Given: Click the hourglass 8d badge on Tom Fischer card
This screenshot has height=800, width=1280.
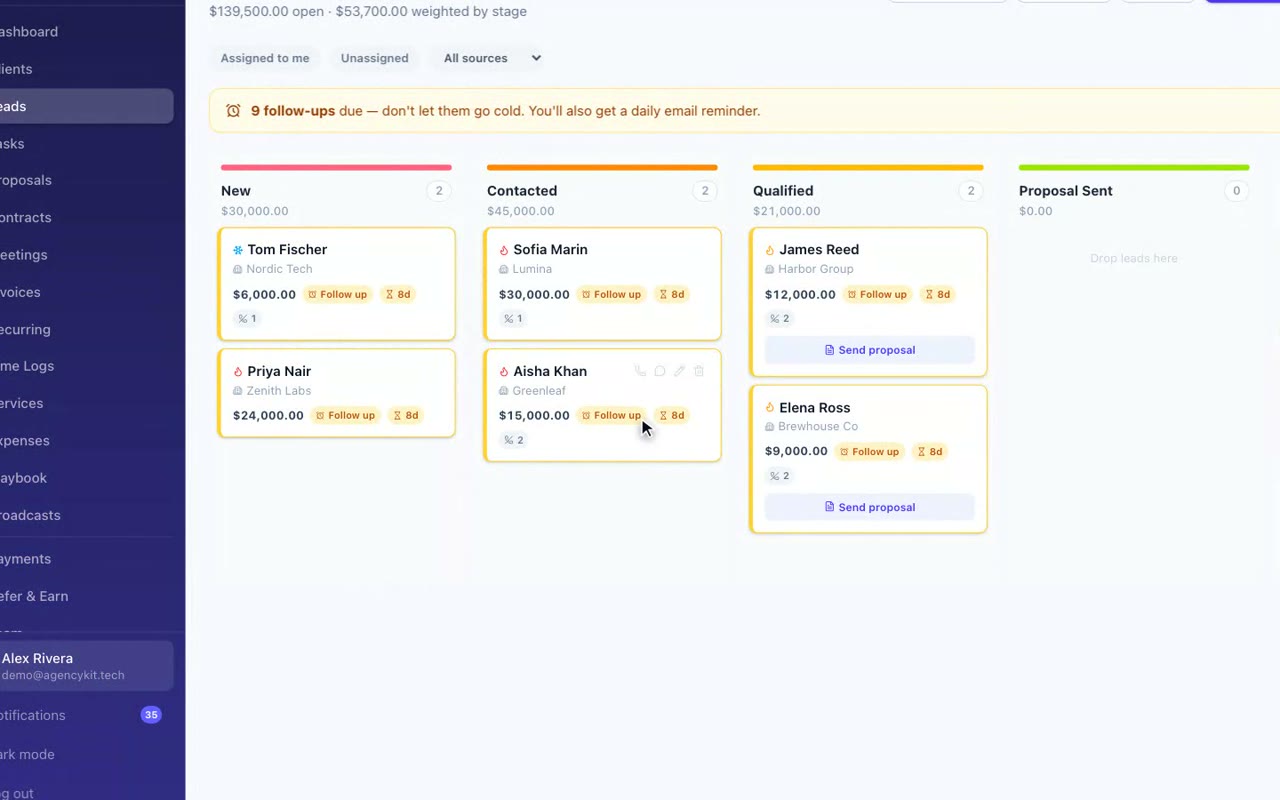Looking at the screenshot, I should coord(399,294).
